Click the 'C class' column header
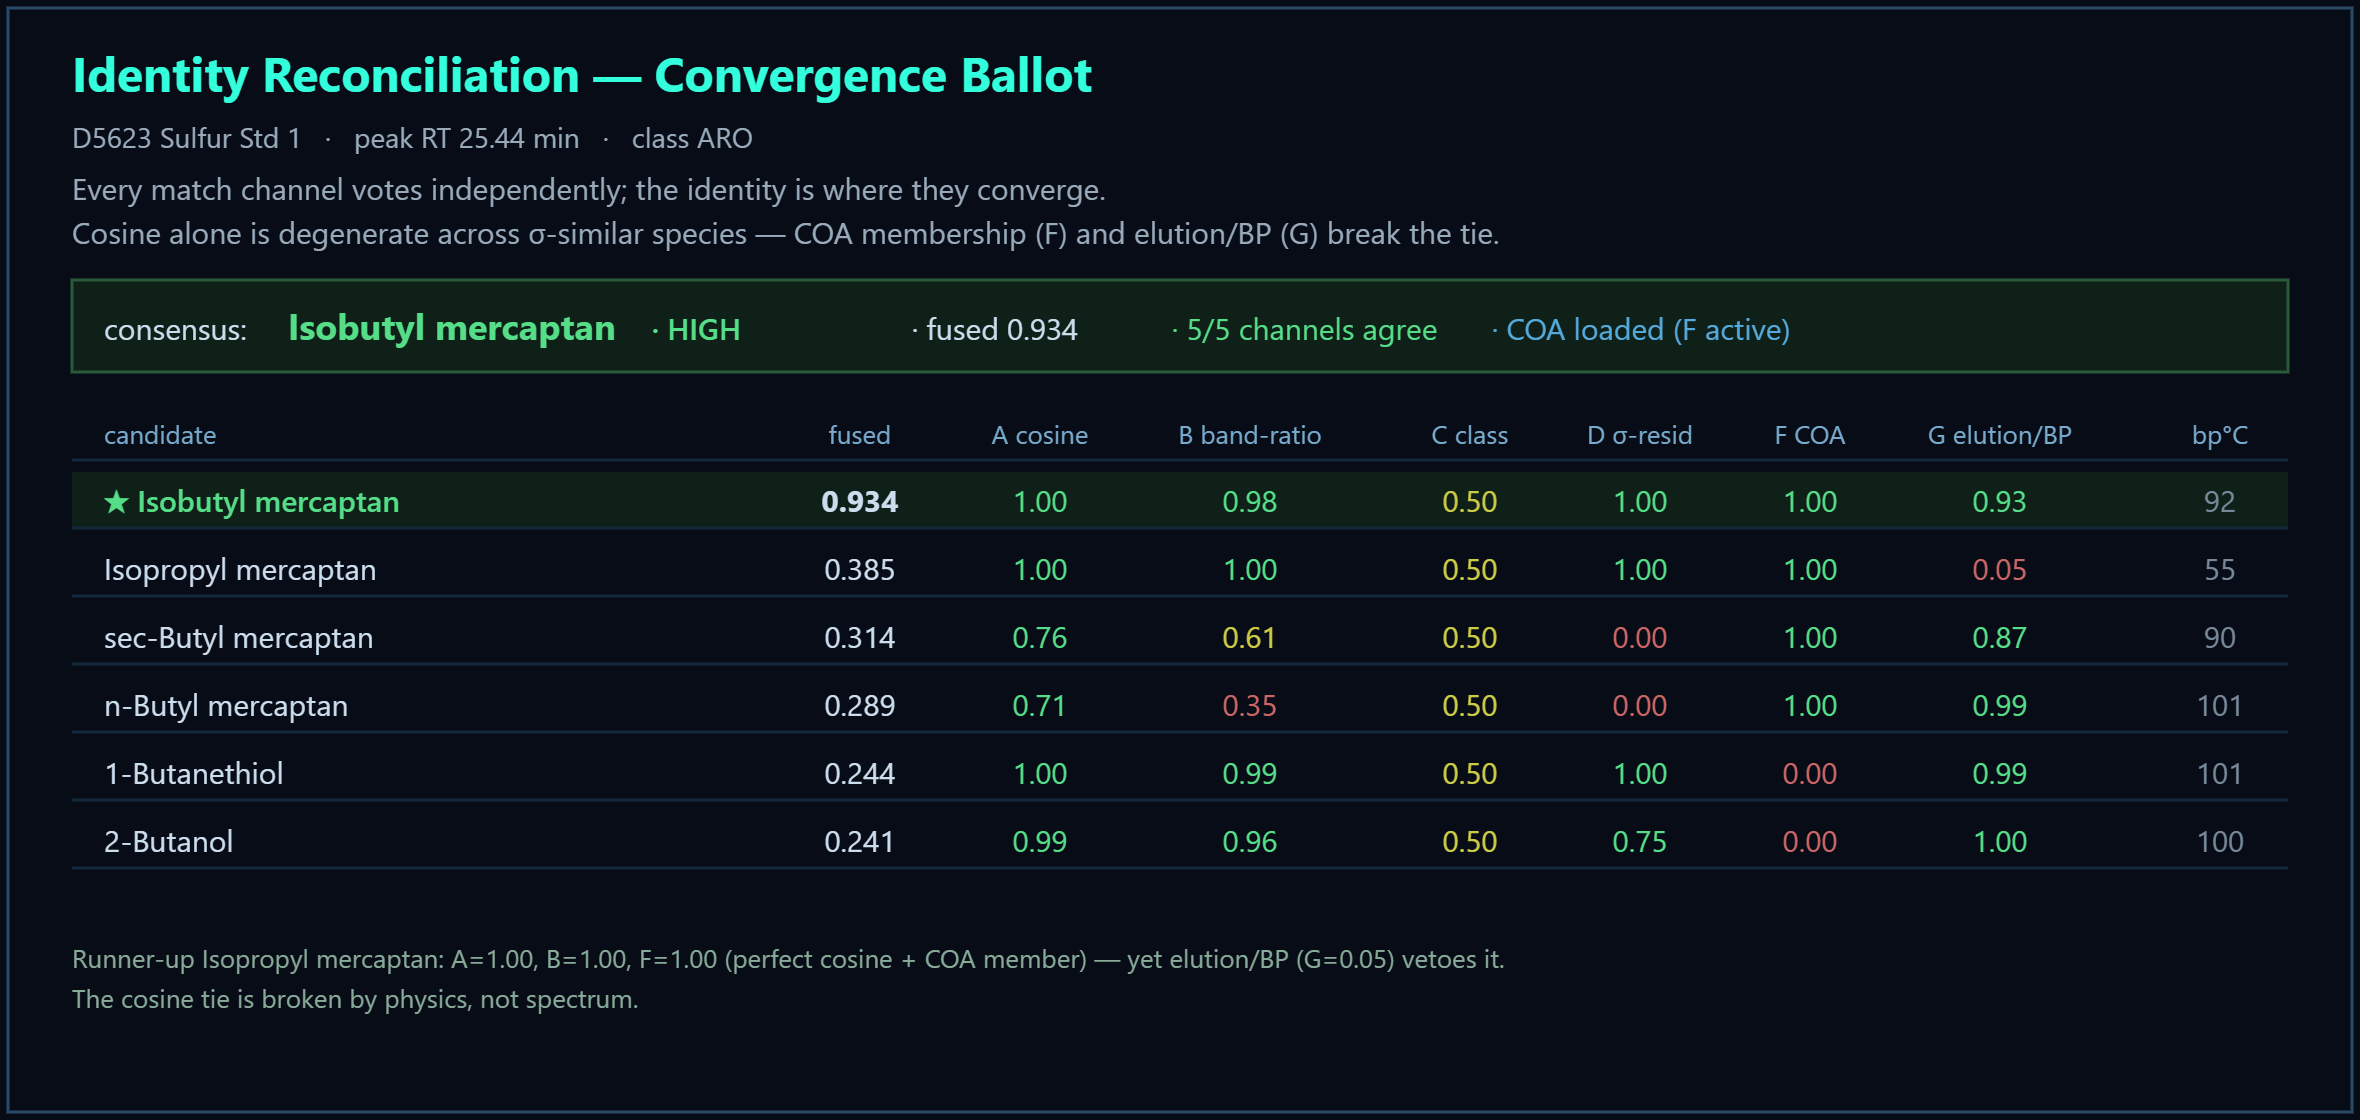This screenshot has width=2360, height=1120. (x=1470, y=435)
